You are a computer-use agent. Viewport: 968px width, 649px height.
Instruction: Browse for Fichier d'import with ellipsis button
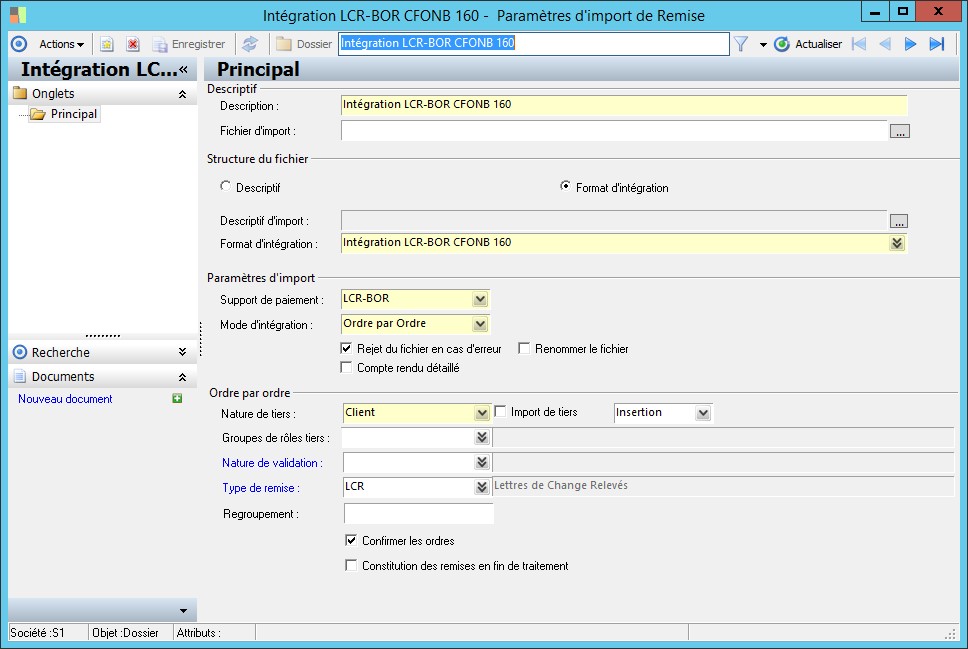click(899, 131)
